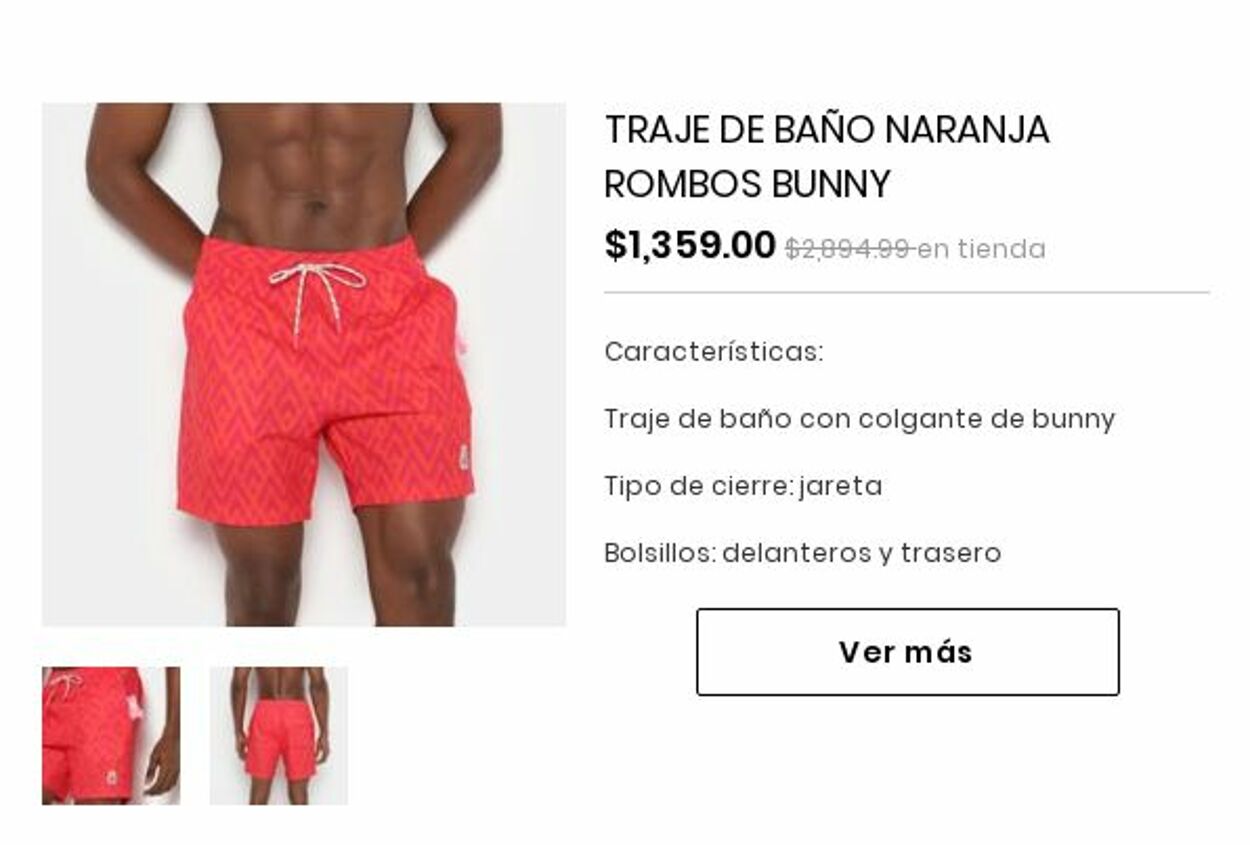Click the product title "Traje de baño naranja rombos bunny"

coord(827,157)
